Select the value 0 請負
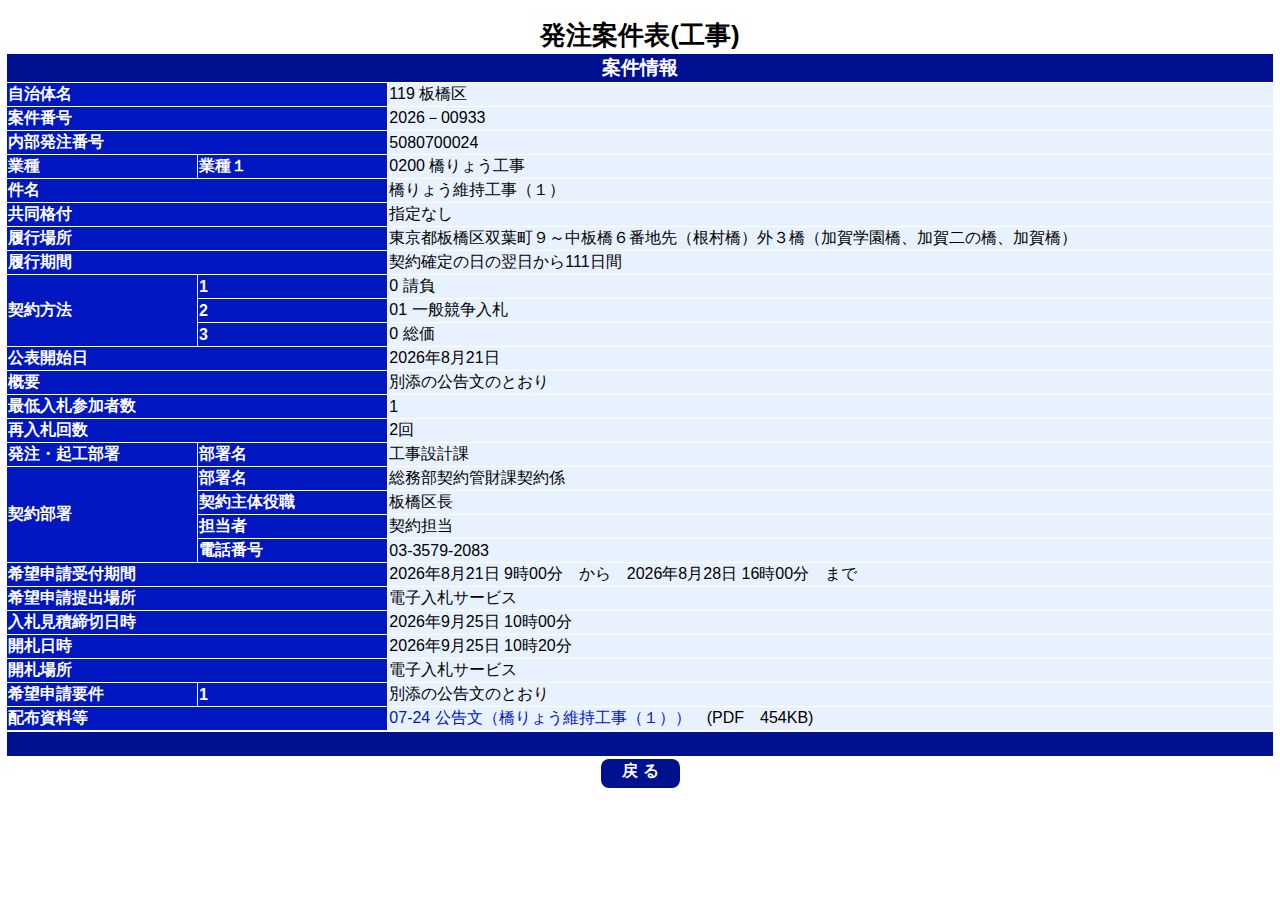 pyautogui.click(x=412, y=286)
